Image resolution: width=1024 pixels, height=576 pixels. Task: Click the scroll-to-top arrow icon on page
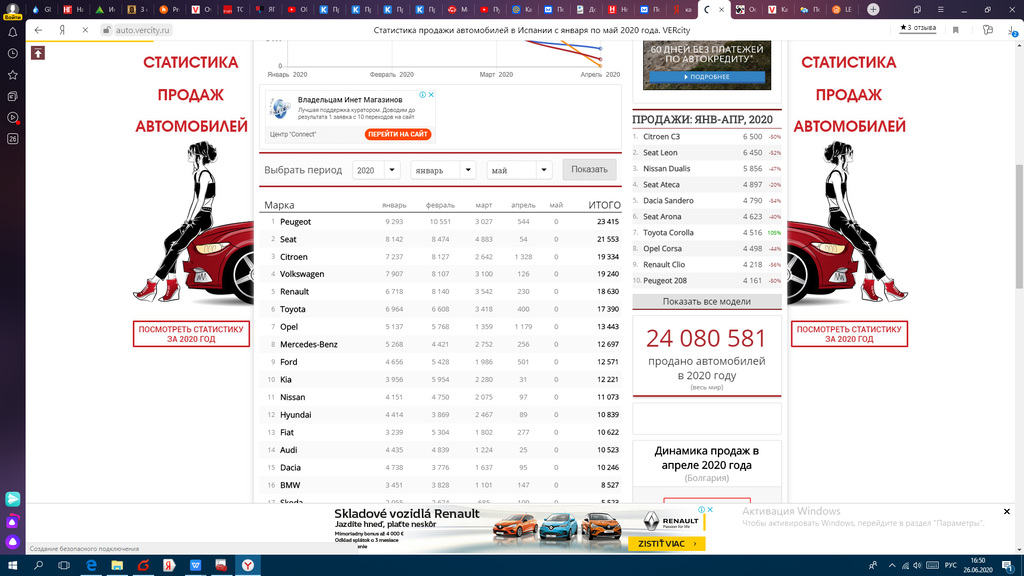[x=38, y=54]
